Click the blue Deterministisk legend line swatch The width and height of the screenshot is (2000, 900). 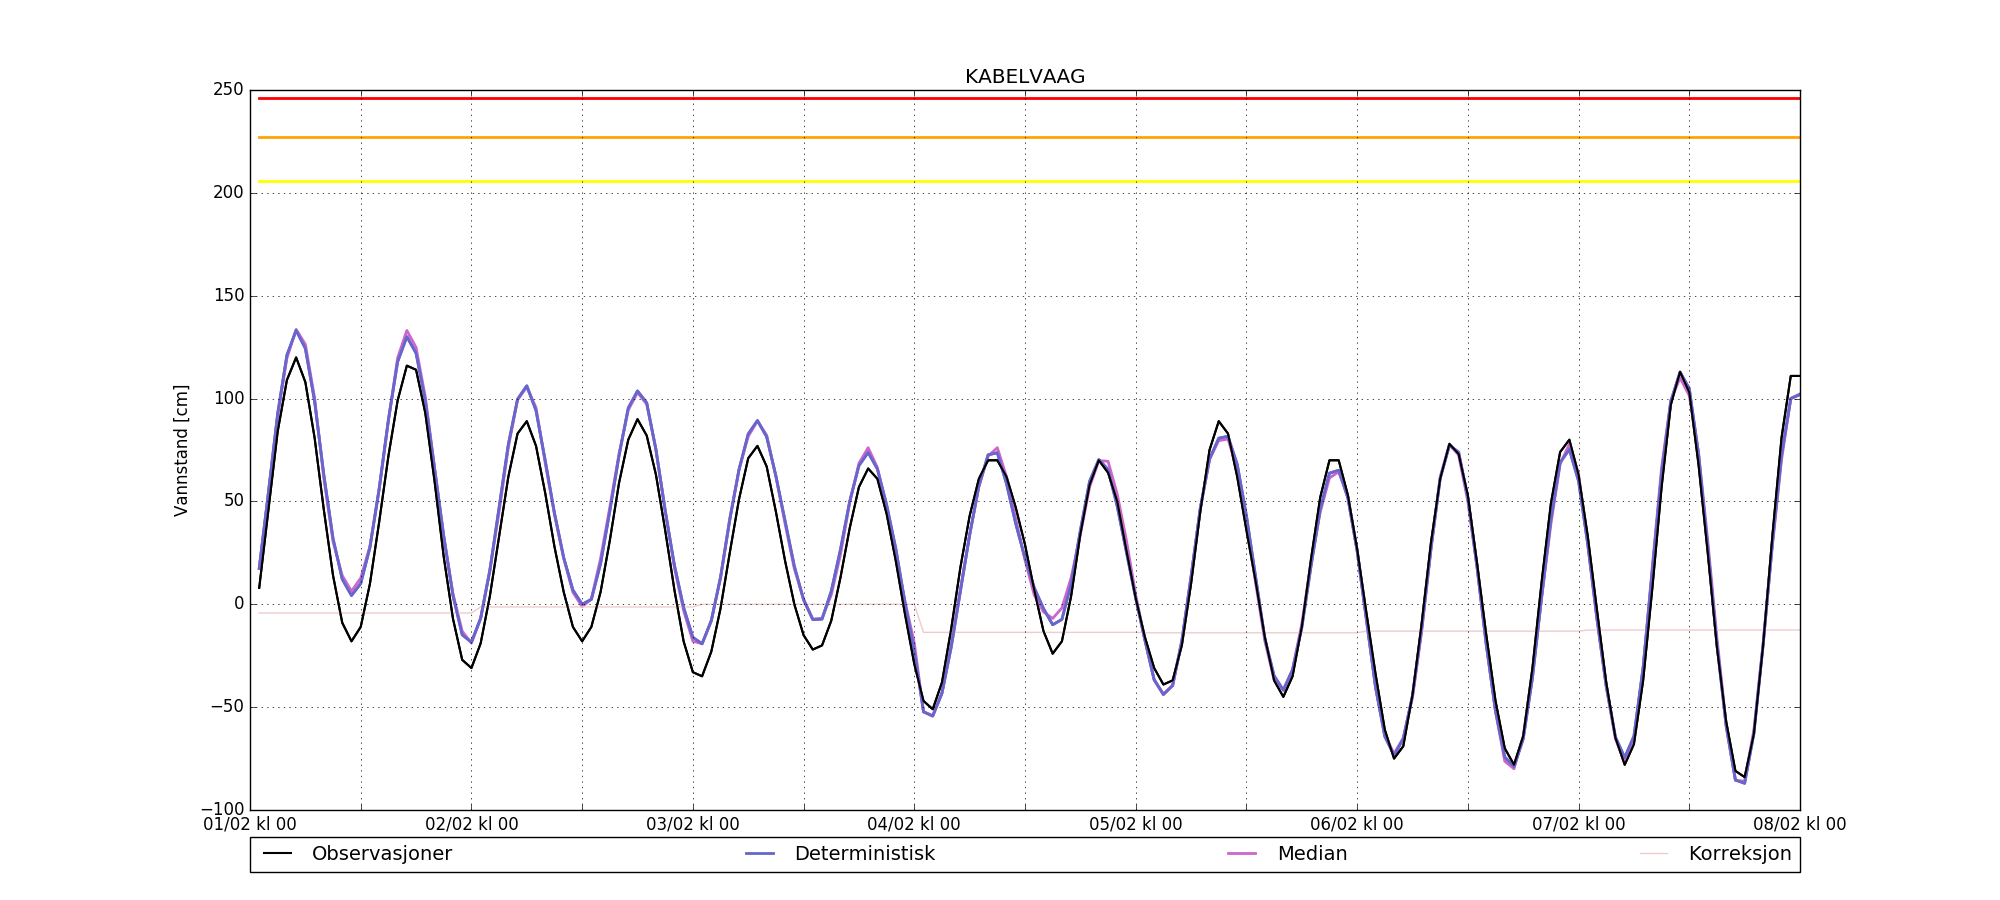(x=760, y=854)
